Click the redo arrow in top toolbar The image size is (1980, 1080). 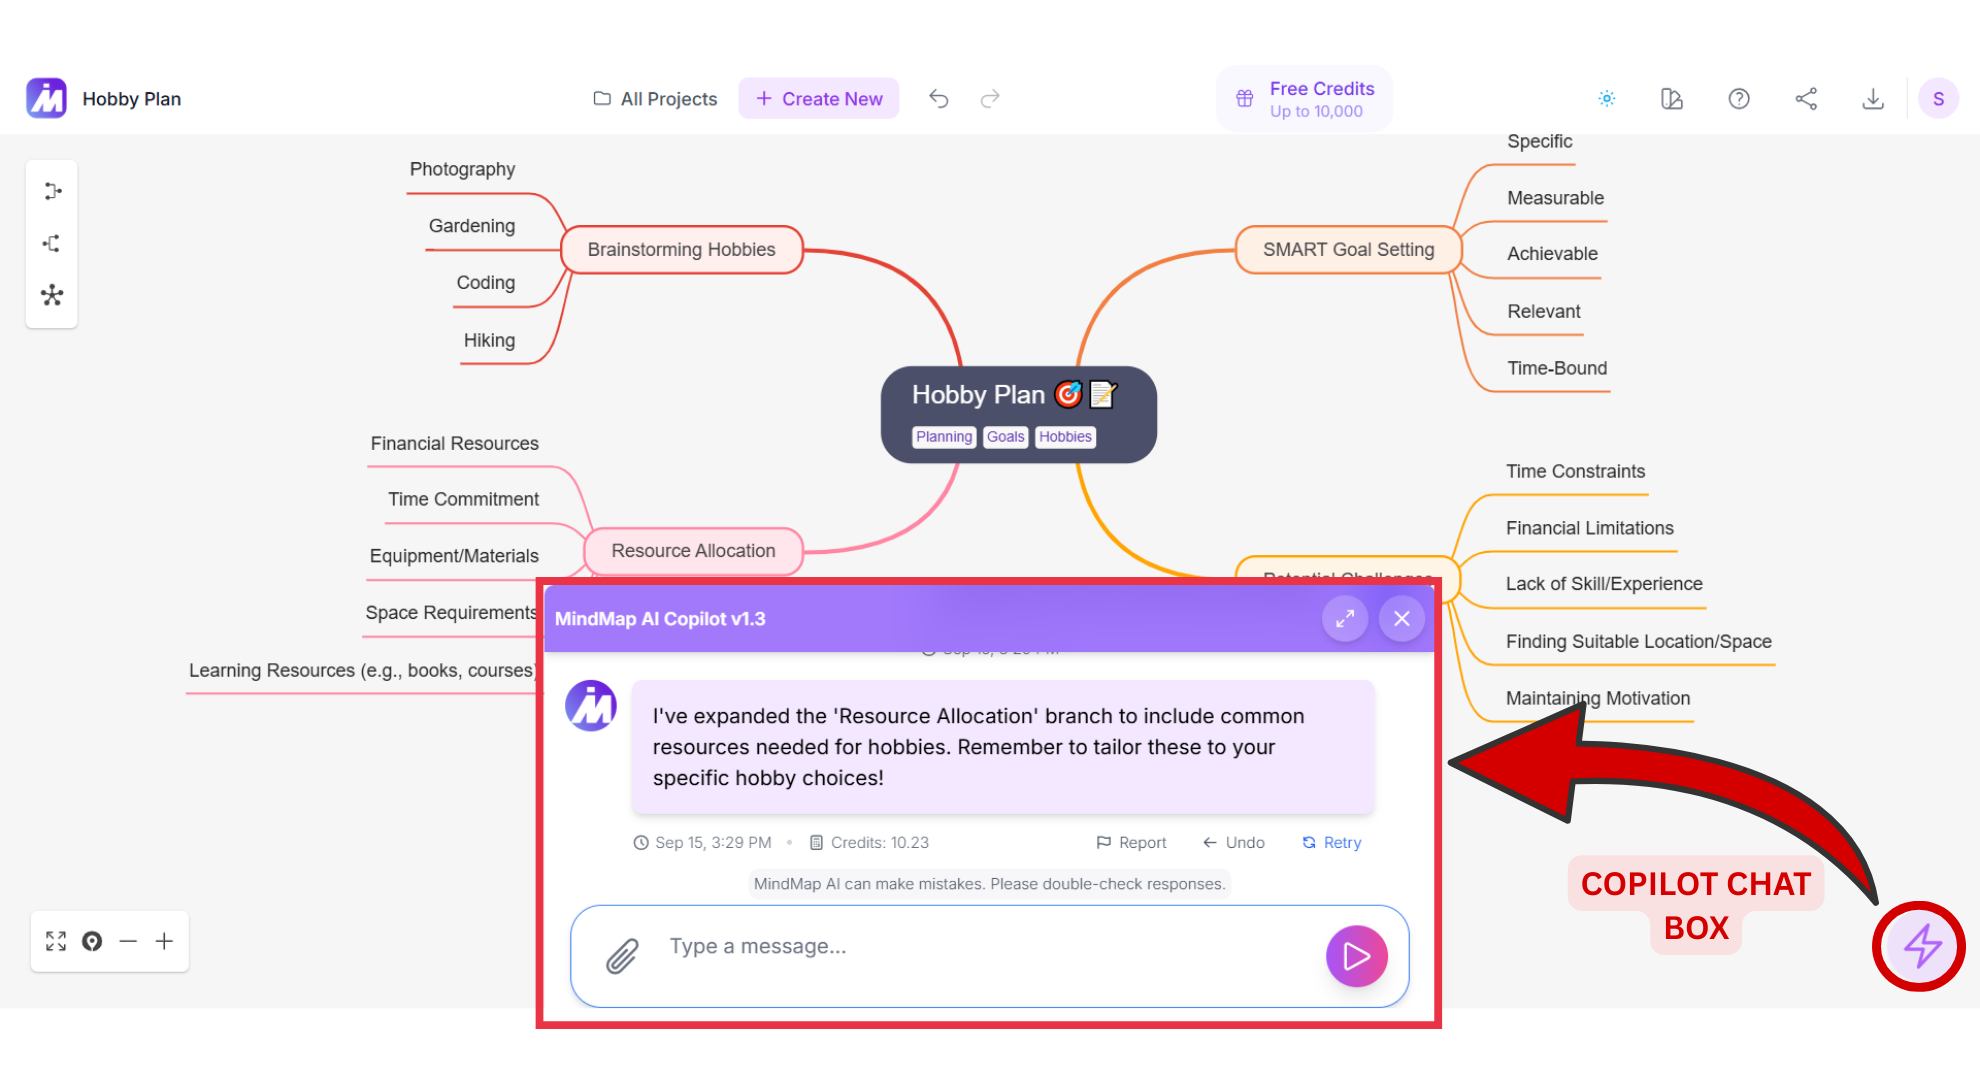[x=990, y=98]
